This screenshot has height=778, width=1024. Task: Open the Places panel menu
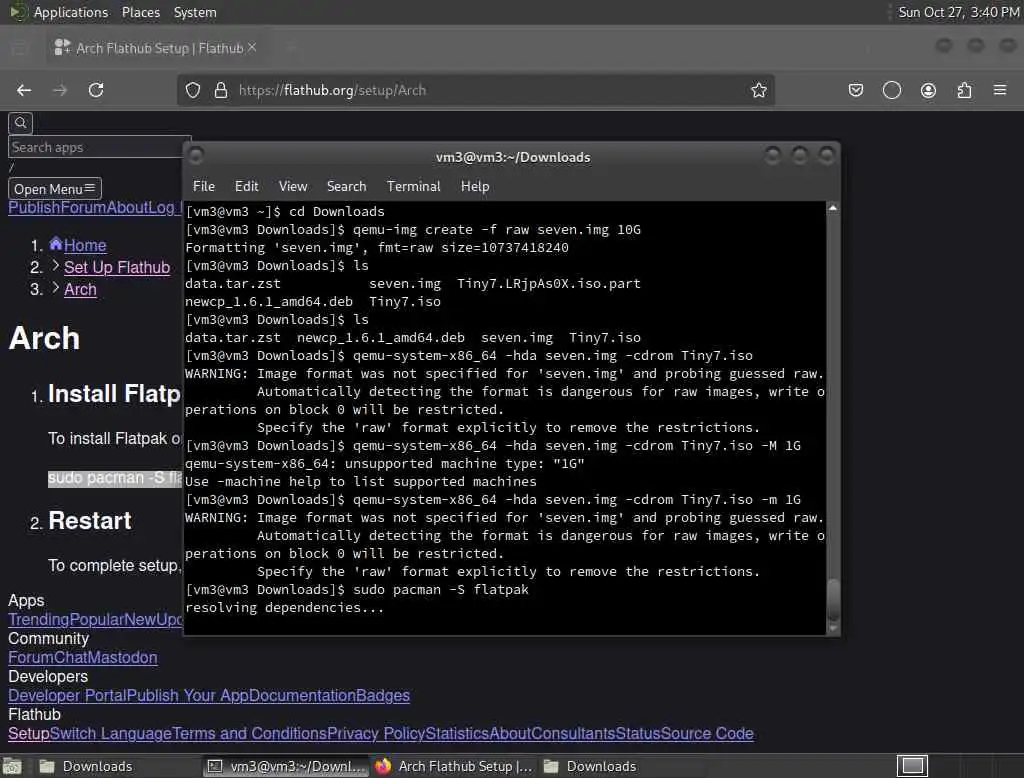click(140, 12)
